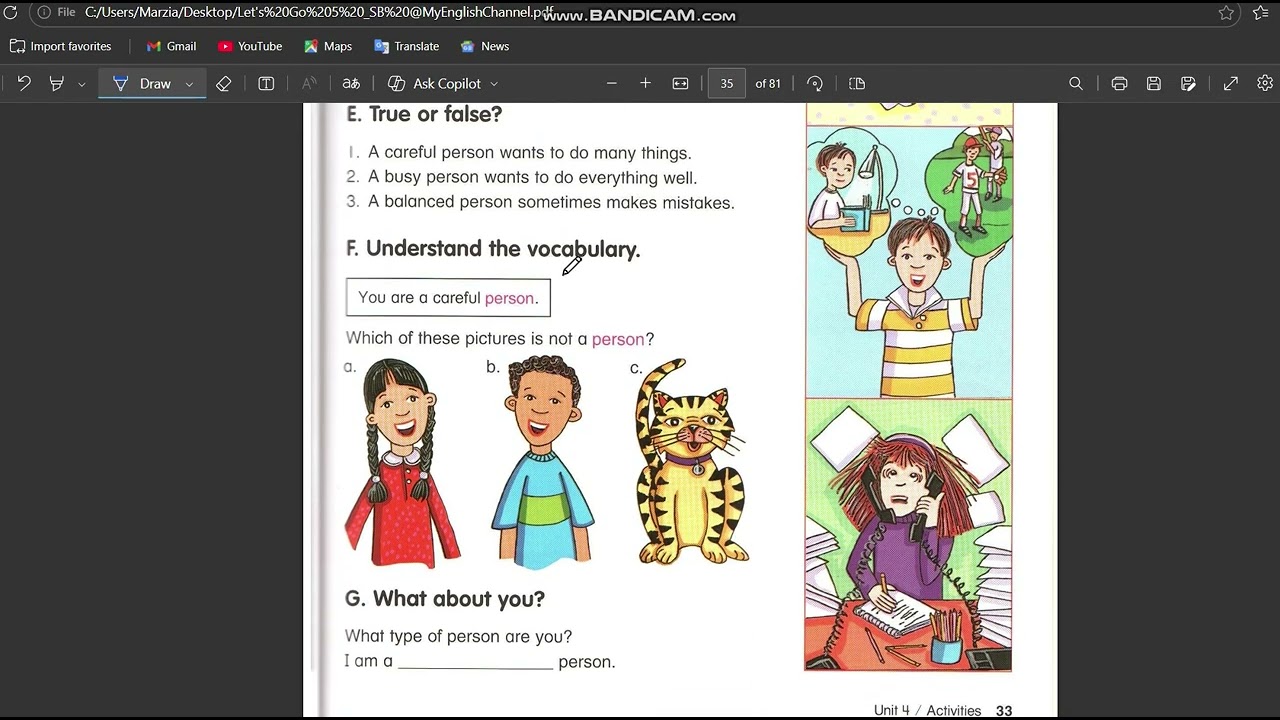Viewport: 1280px width, 720px height.
Task: Zoom in on the PDF
Action: pyautogui.click(x=645, y=84)
